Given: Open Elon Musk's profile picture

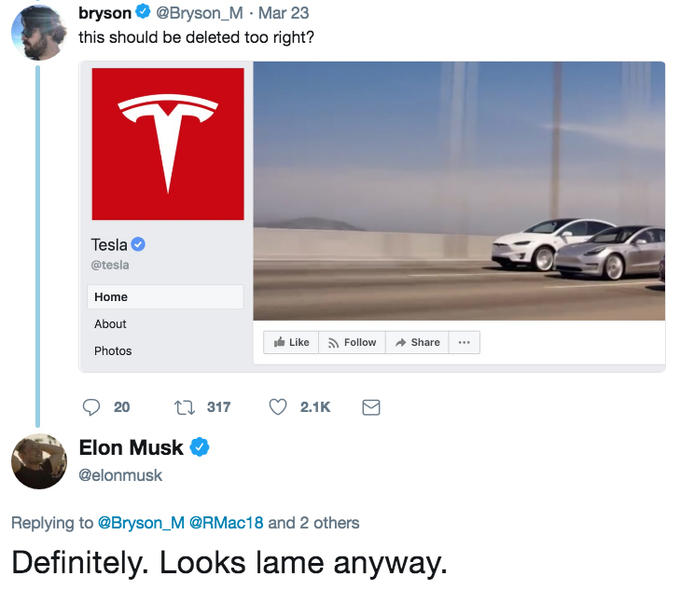Looking at the screenshot, I should 39,461.
